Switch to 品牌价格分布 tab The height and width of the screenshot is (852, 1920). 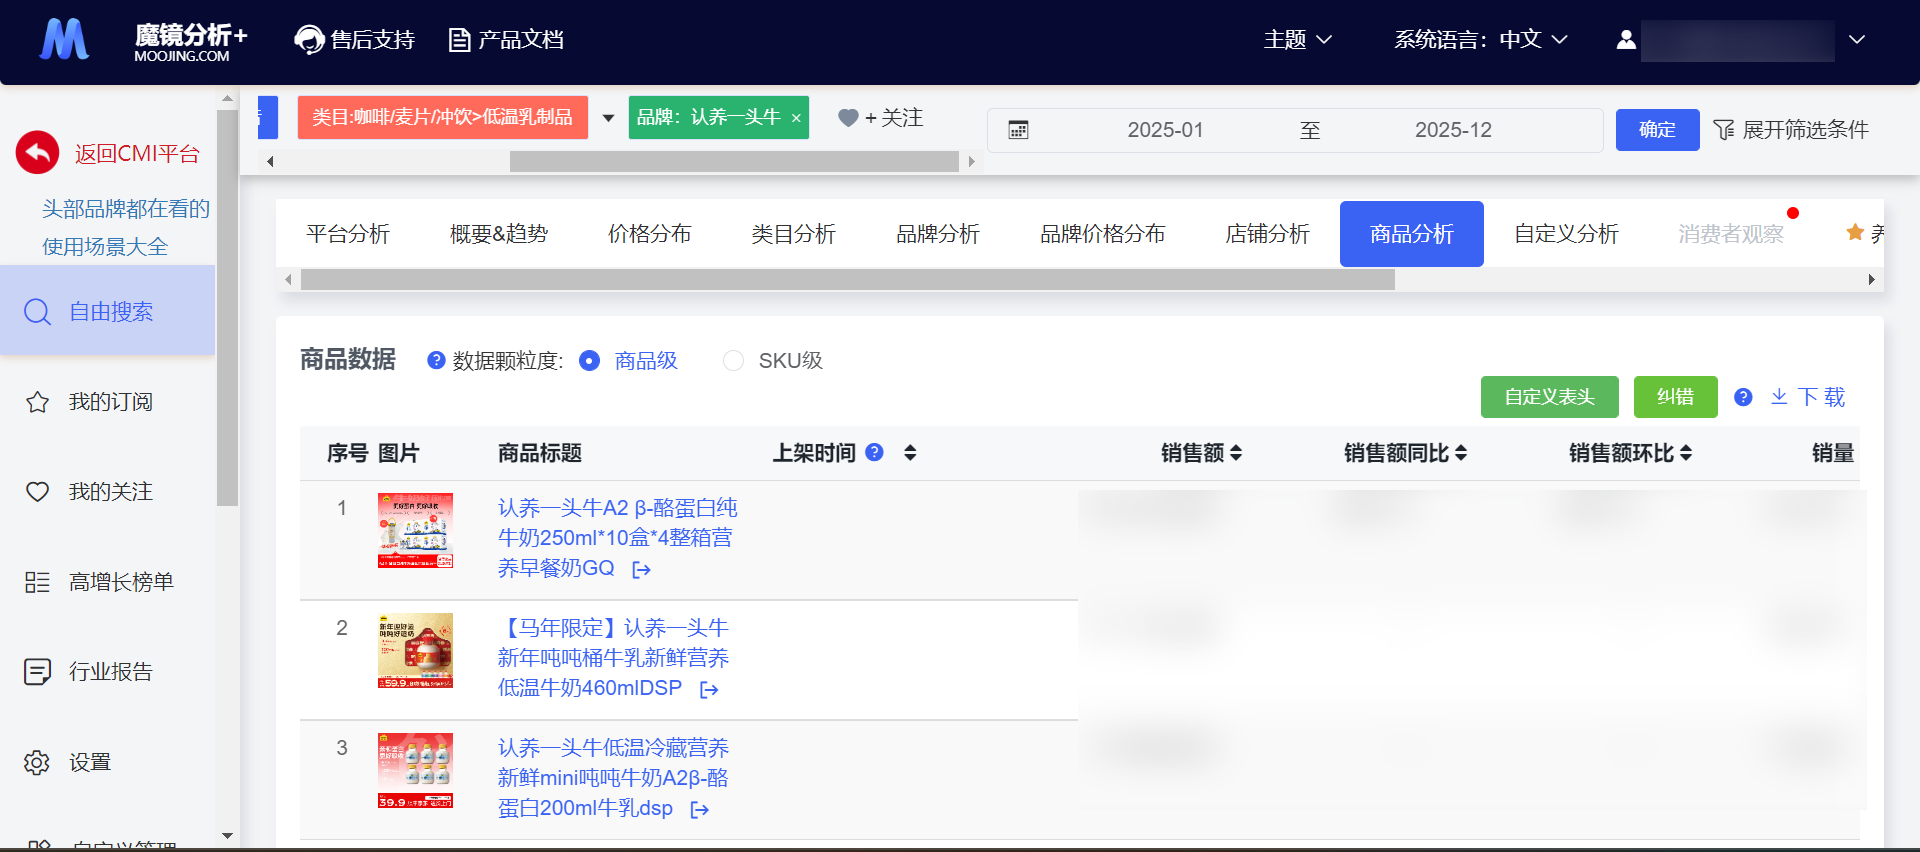click(x=1103, y=234)
